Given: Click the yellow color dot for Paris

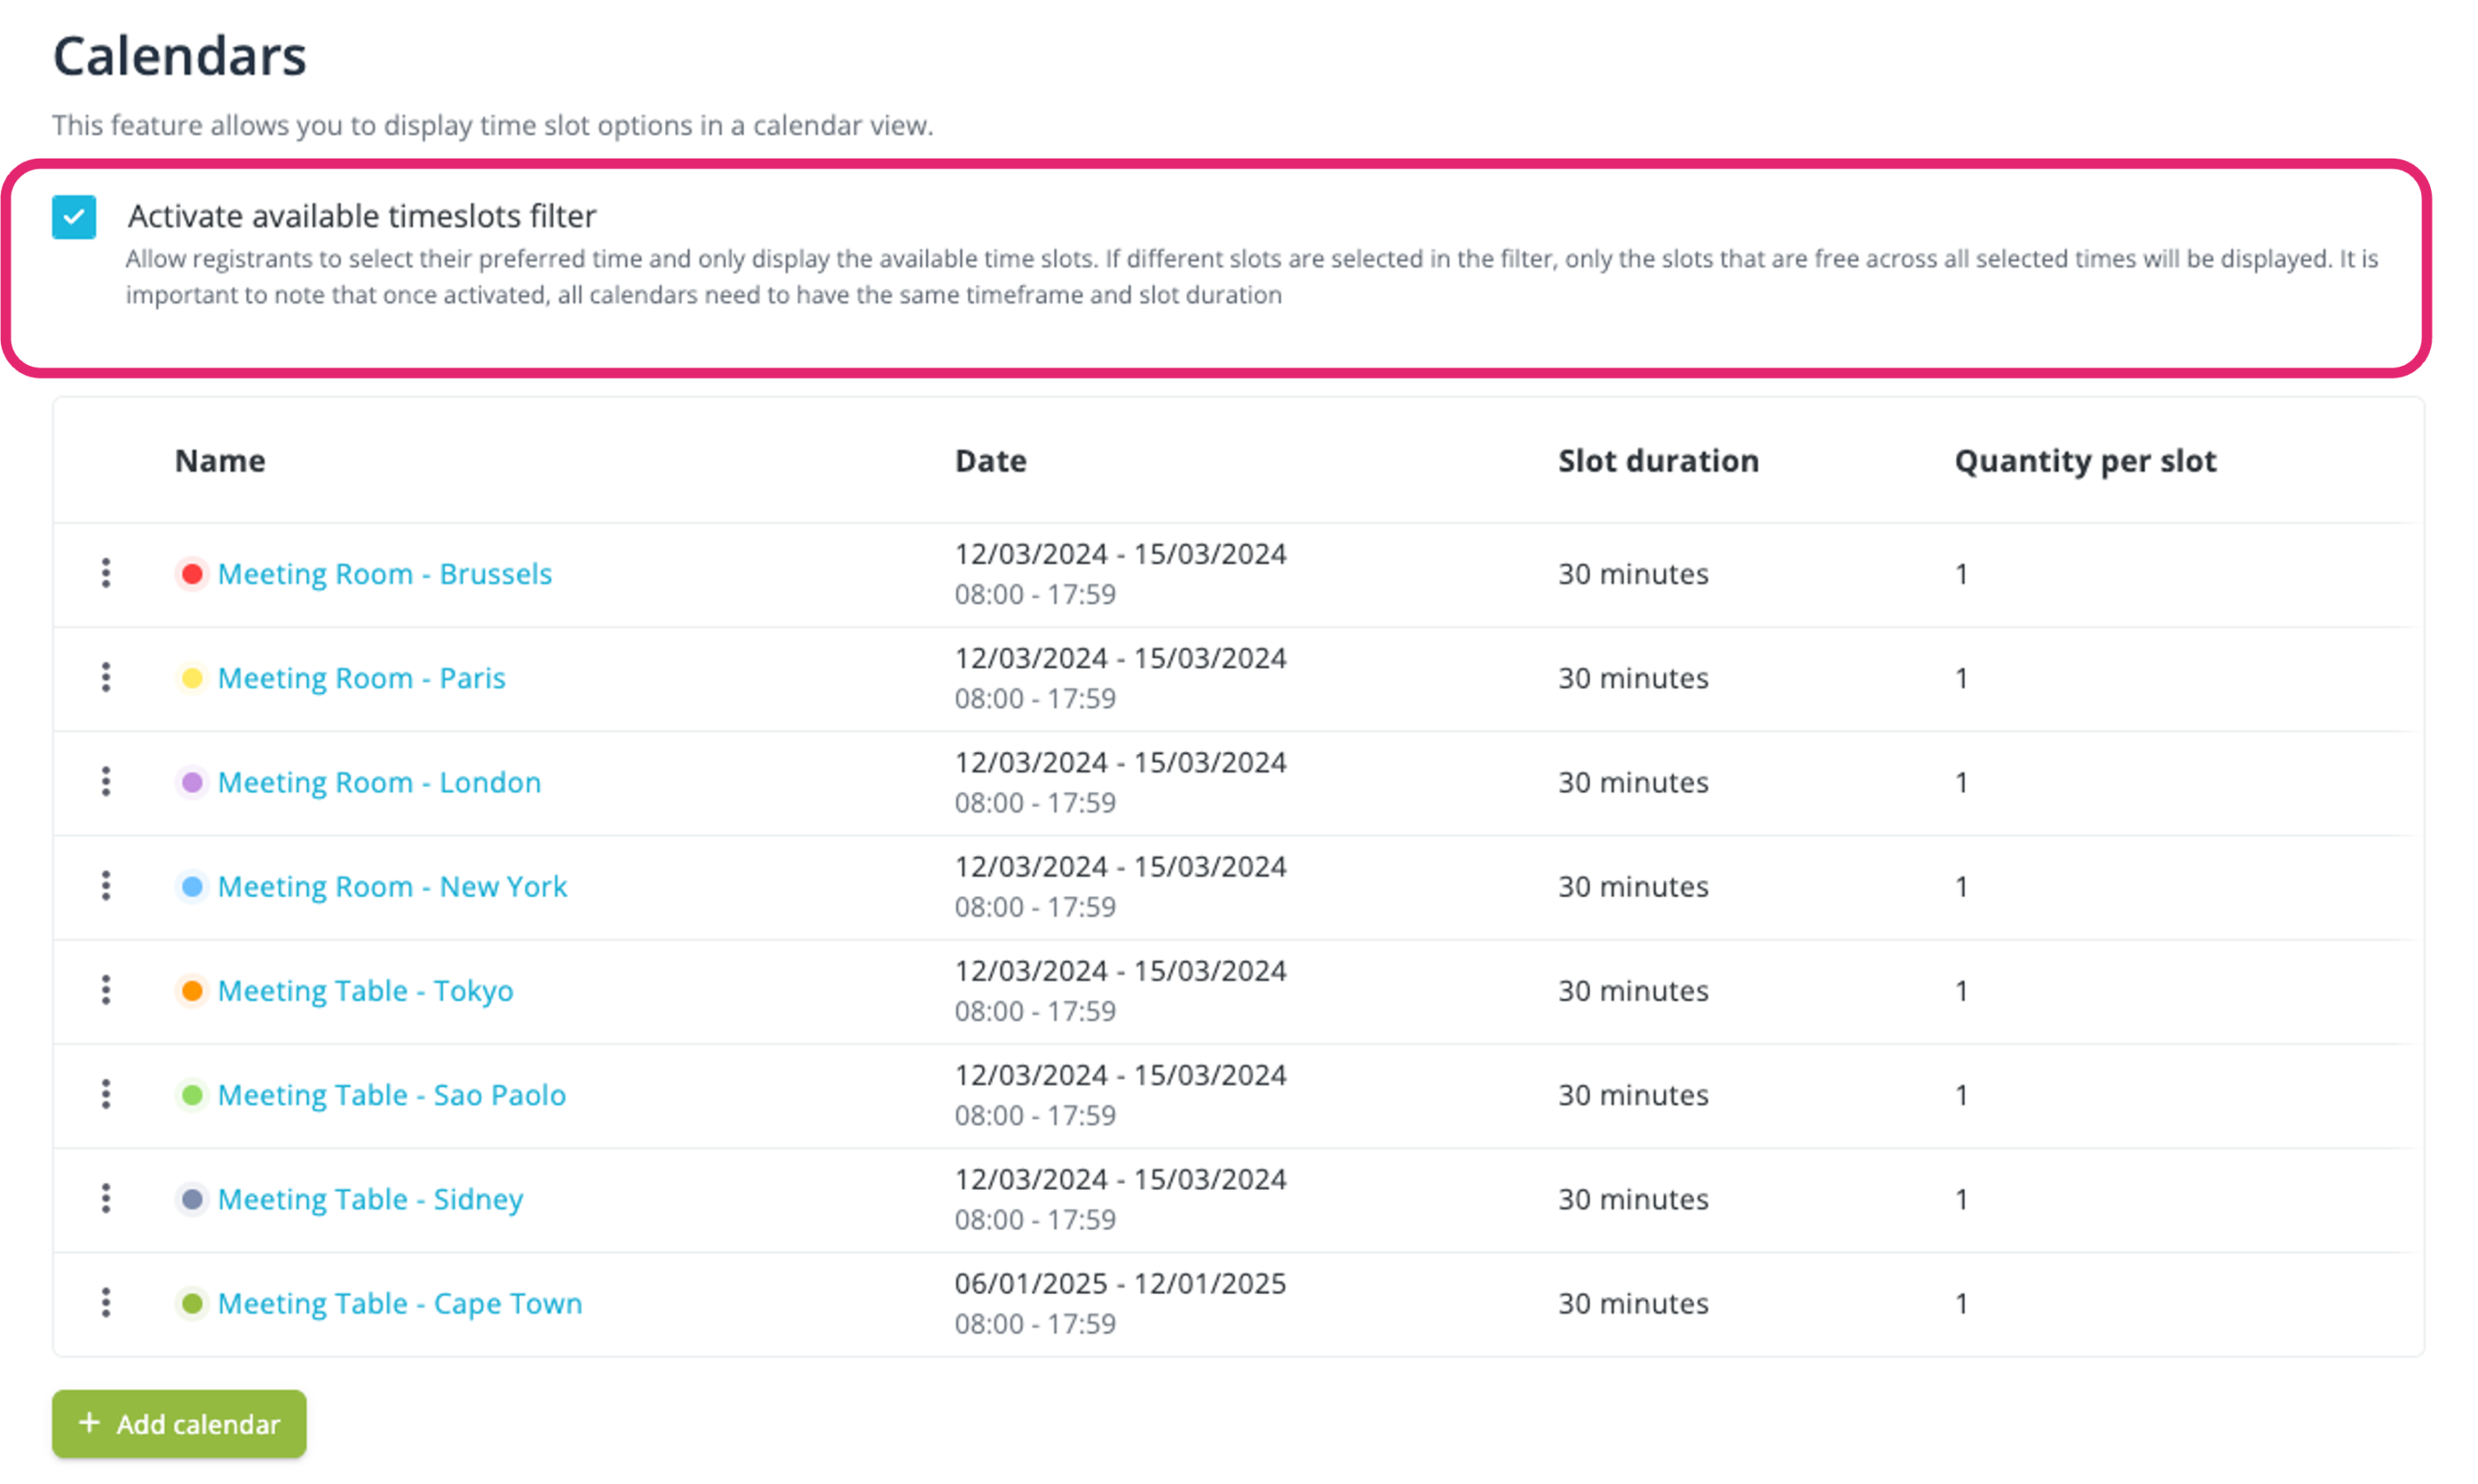Looking at the screenshot, I should (x=192, y=678).
